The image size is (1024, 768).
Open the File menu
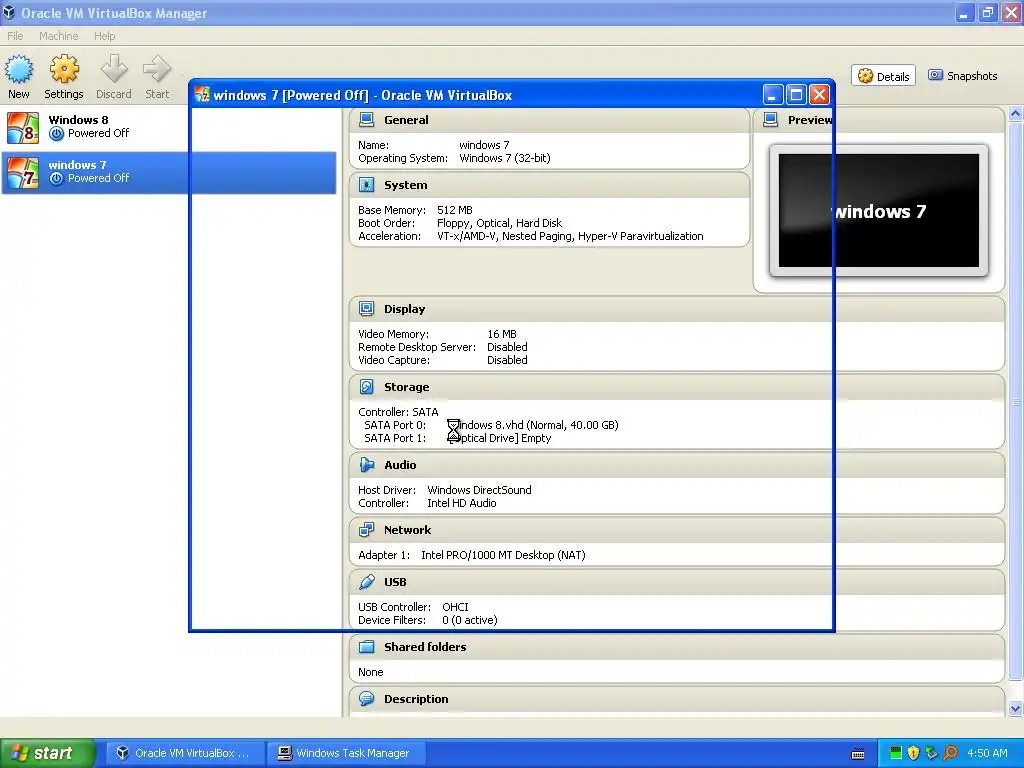(15, 36)
